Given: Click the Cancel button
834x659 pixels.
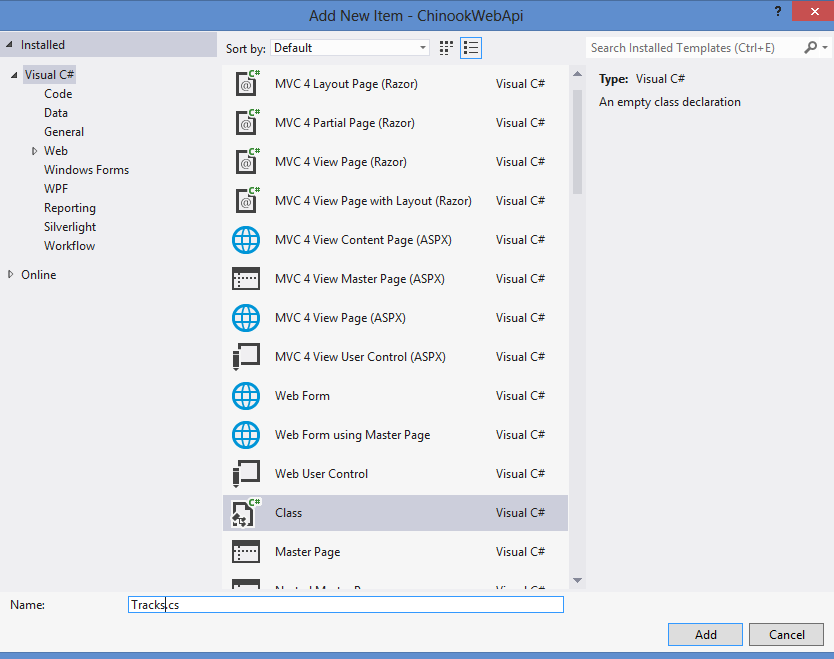Looking at the screenshot, I should [x=787, y=635].
